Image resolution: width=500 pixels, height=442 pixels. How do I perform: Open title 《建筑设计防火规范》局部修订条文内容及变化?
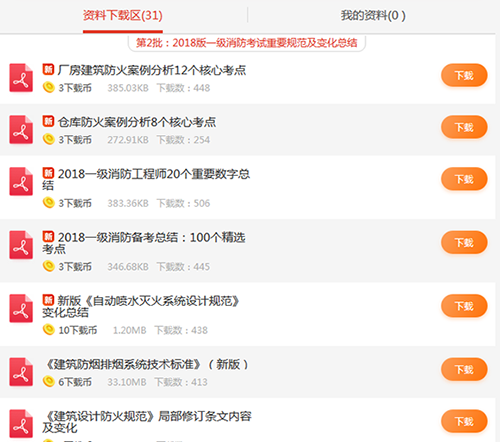[147, 422]
